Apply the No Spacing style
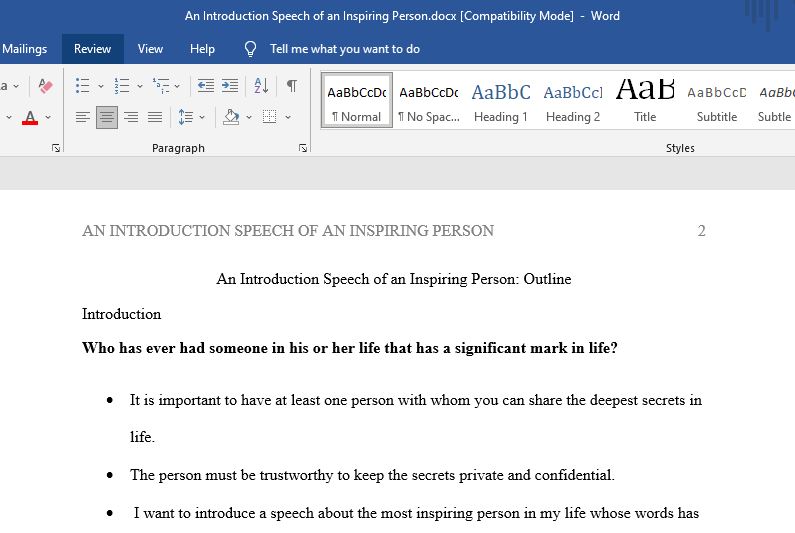The height and width of the screenshot is (533, 795). point(428,100)
